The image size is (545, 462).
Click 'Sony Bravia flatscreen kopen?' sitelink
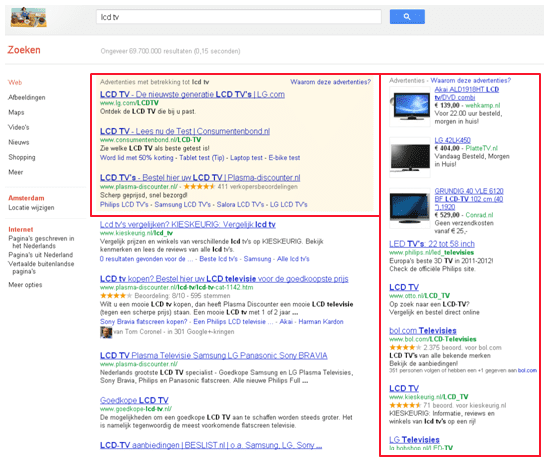tap(144, 322)
